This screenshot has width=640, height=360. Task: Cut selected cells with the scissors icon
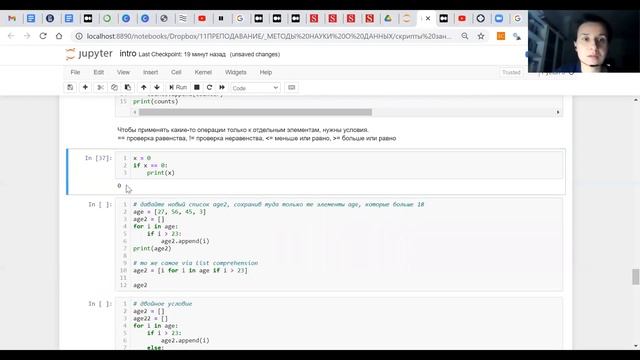[100, 87]
